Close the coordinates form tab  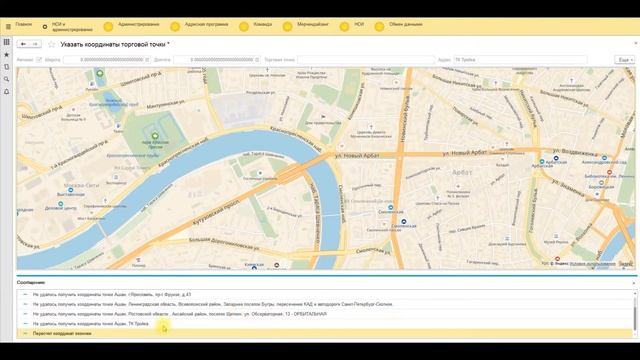point(636,43)
